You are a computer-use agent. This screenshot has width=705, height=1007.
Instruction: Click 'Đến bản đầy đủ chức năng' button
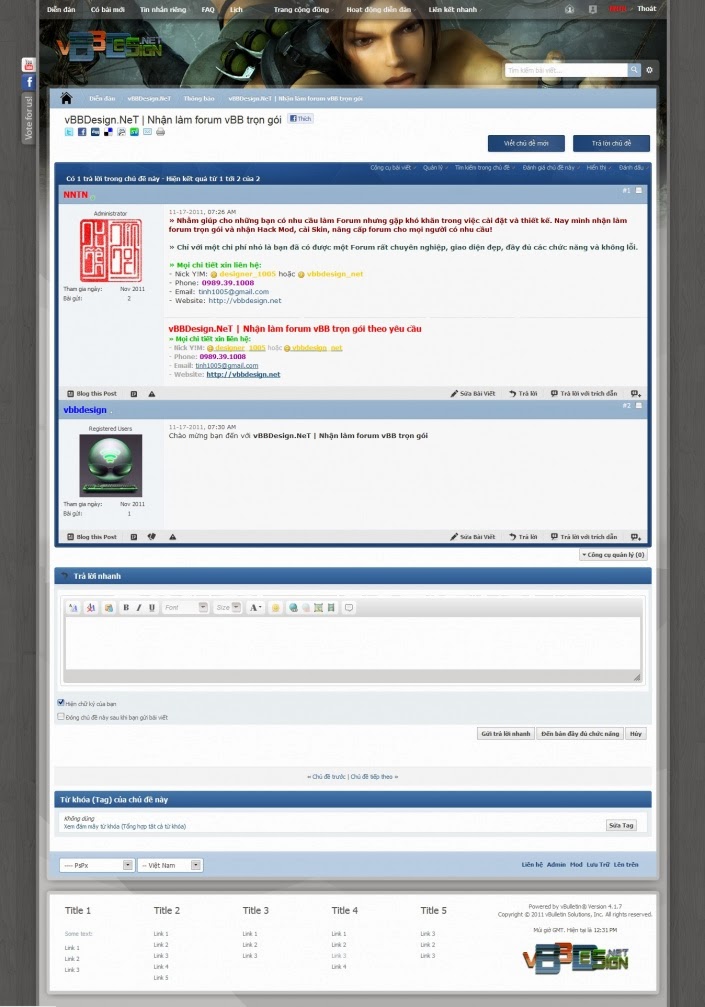tap(580, 733)
